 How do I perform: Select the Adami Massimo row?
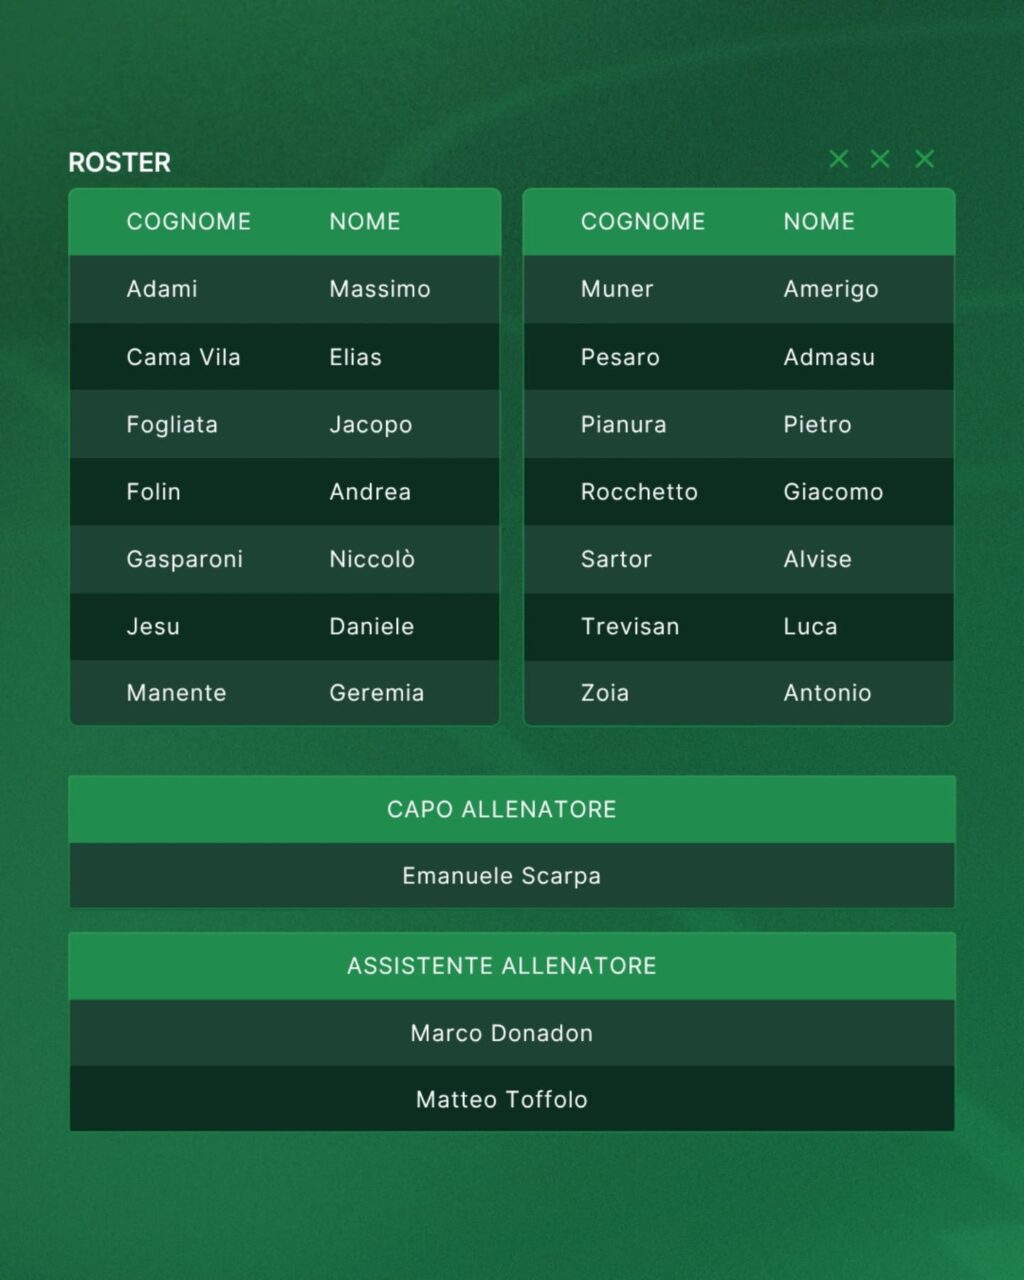[284, 289]
